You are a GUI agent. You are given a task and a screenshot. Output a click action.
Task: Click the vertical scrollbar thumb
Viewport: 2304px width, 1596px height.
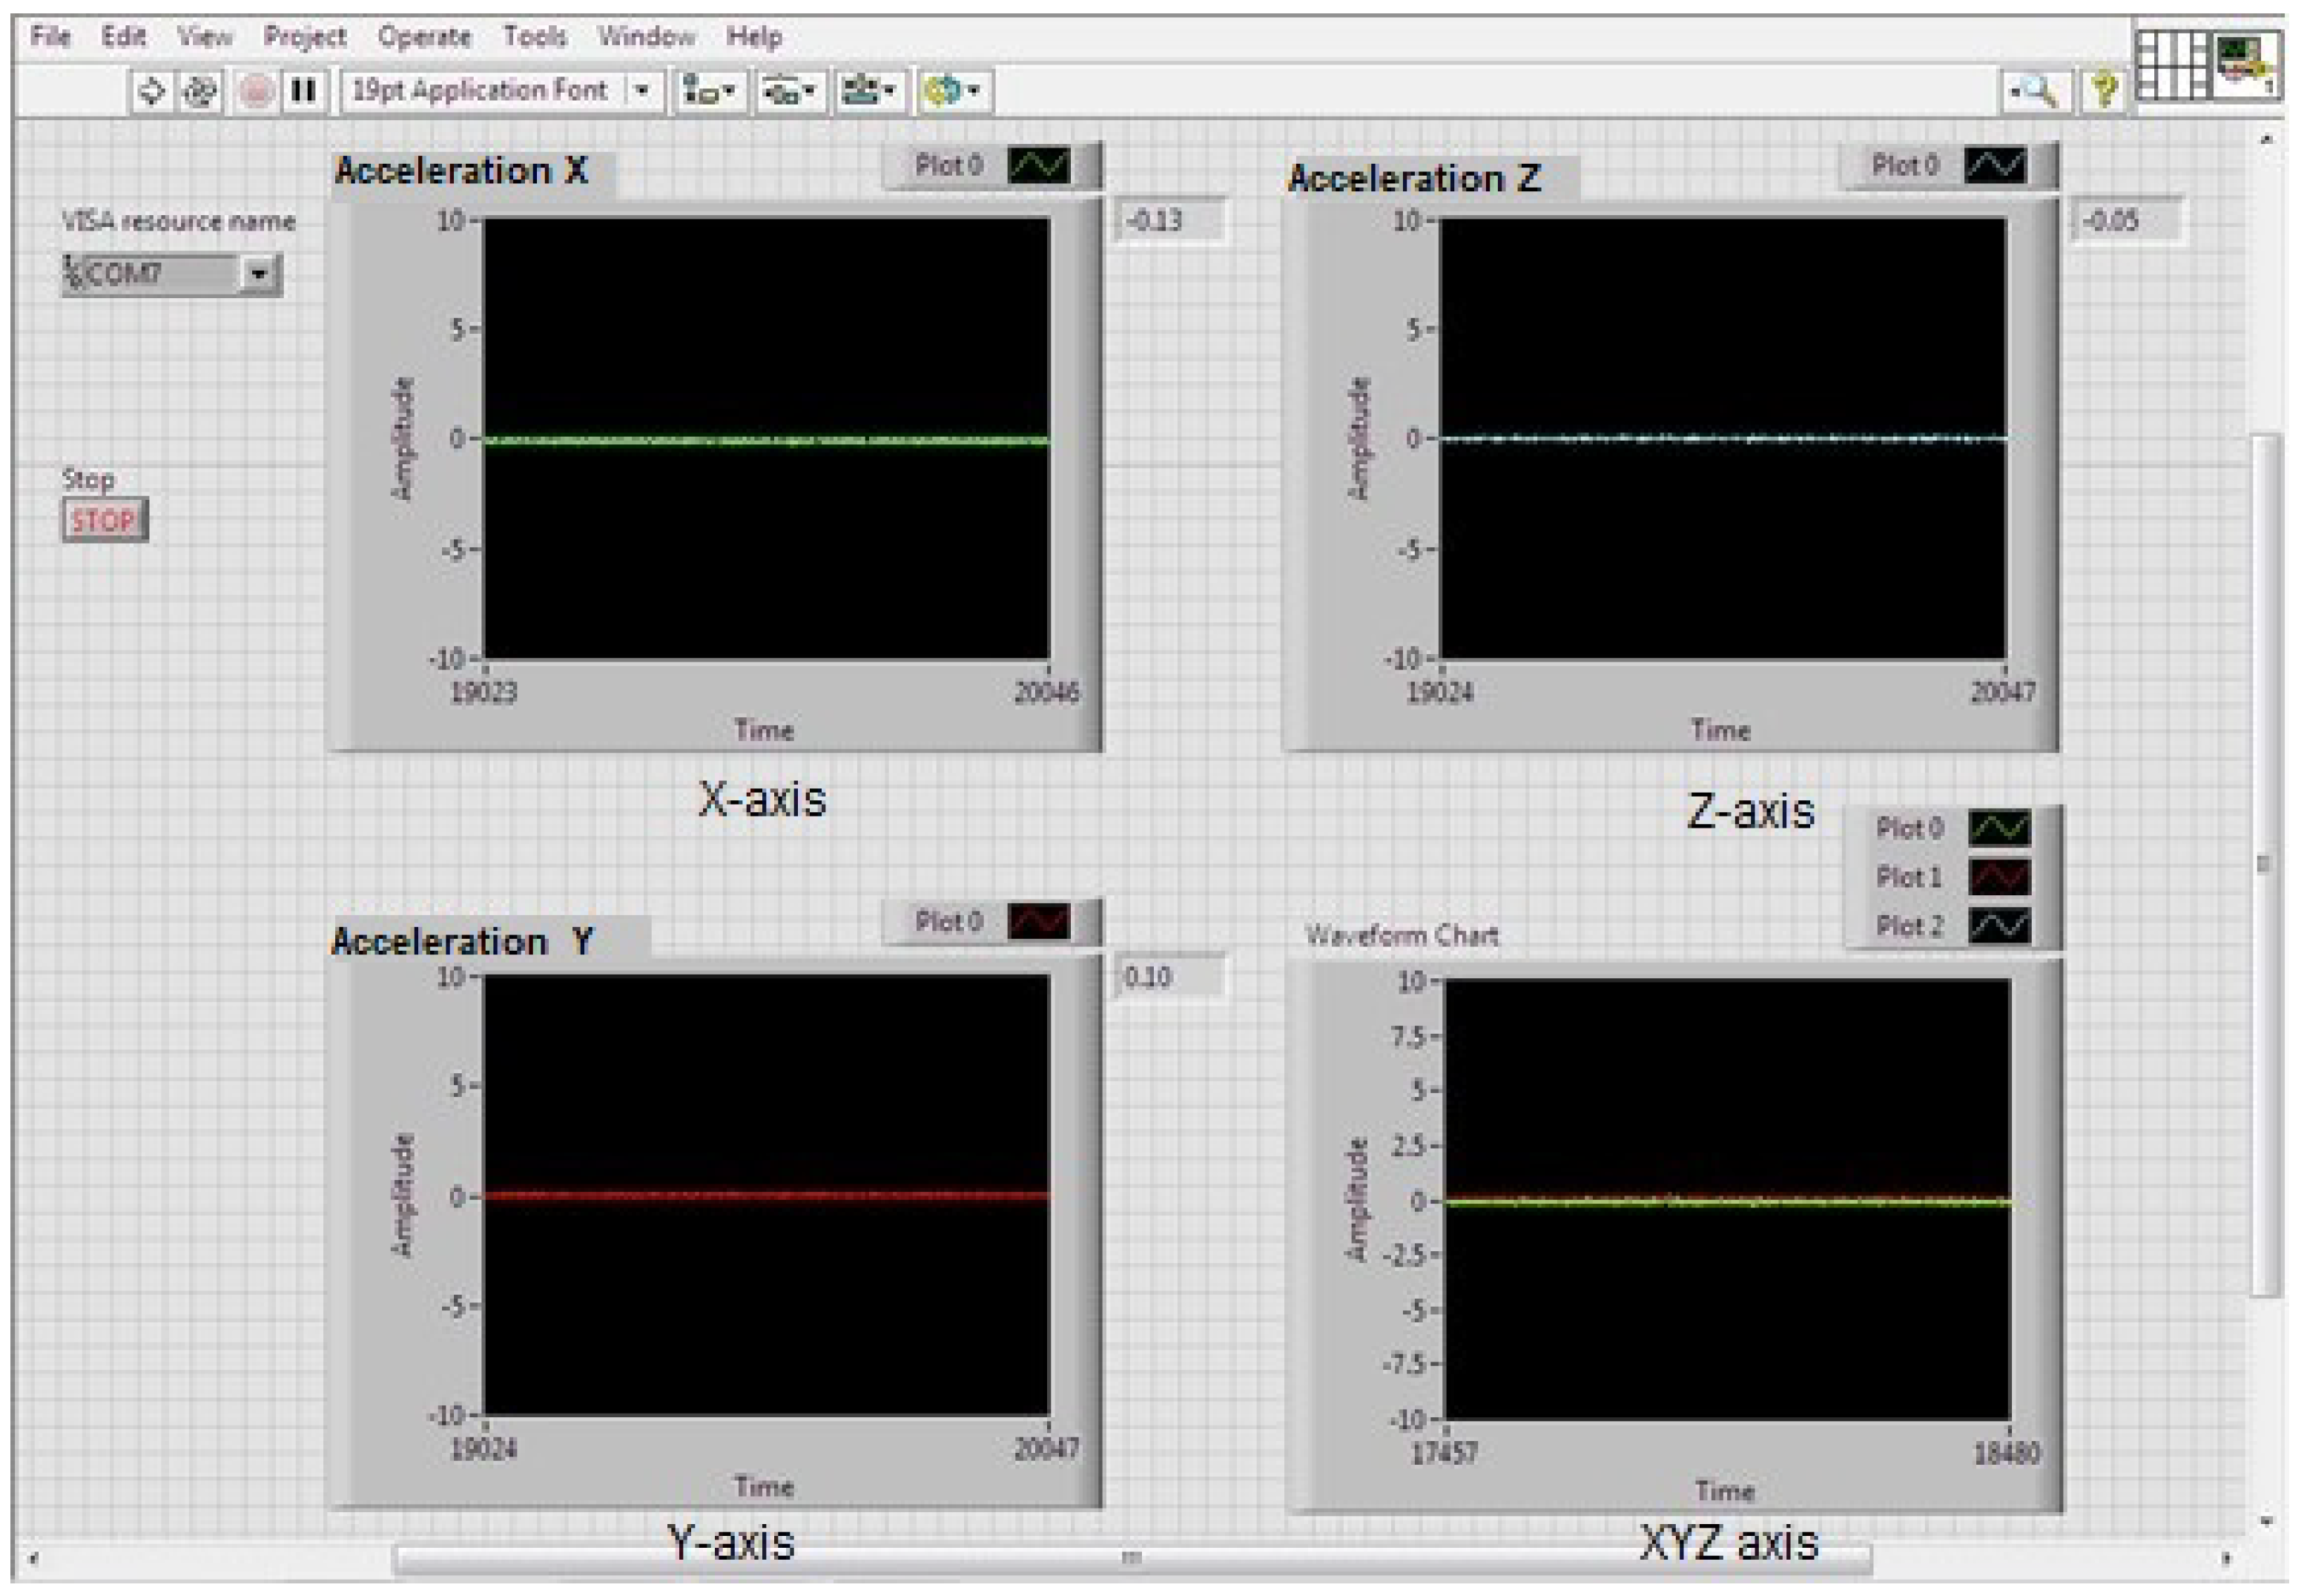2265,865
